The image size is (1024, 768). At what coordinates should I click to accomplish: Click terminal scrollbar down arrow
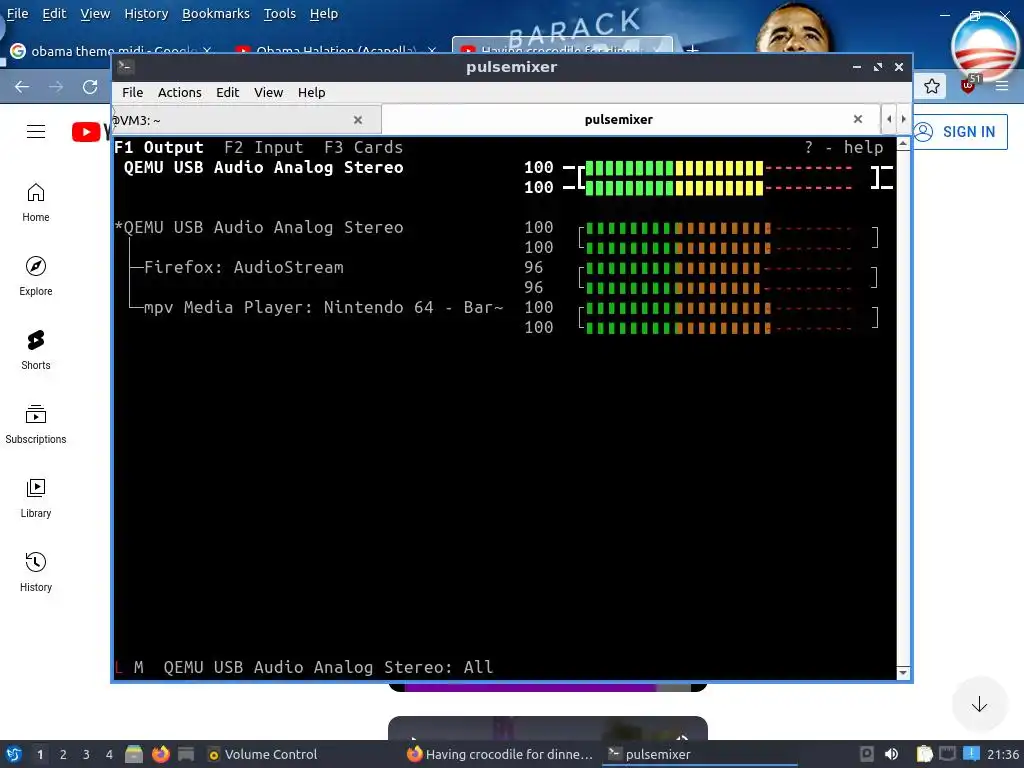click(x=903, y=673)
